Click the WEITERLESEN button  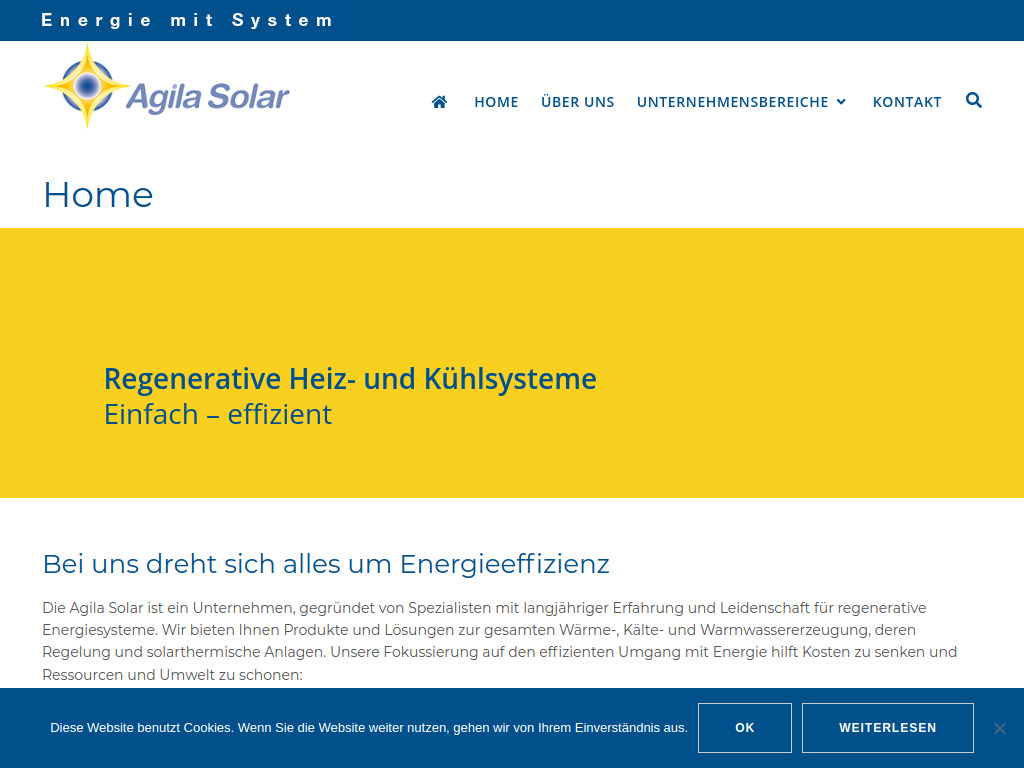(887, 727)
